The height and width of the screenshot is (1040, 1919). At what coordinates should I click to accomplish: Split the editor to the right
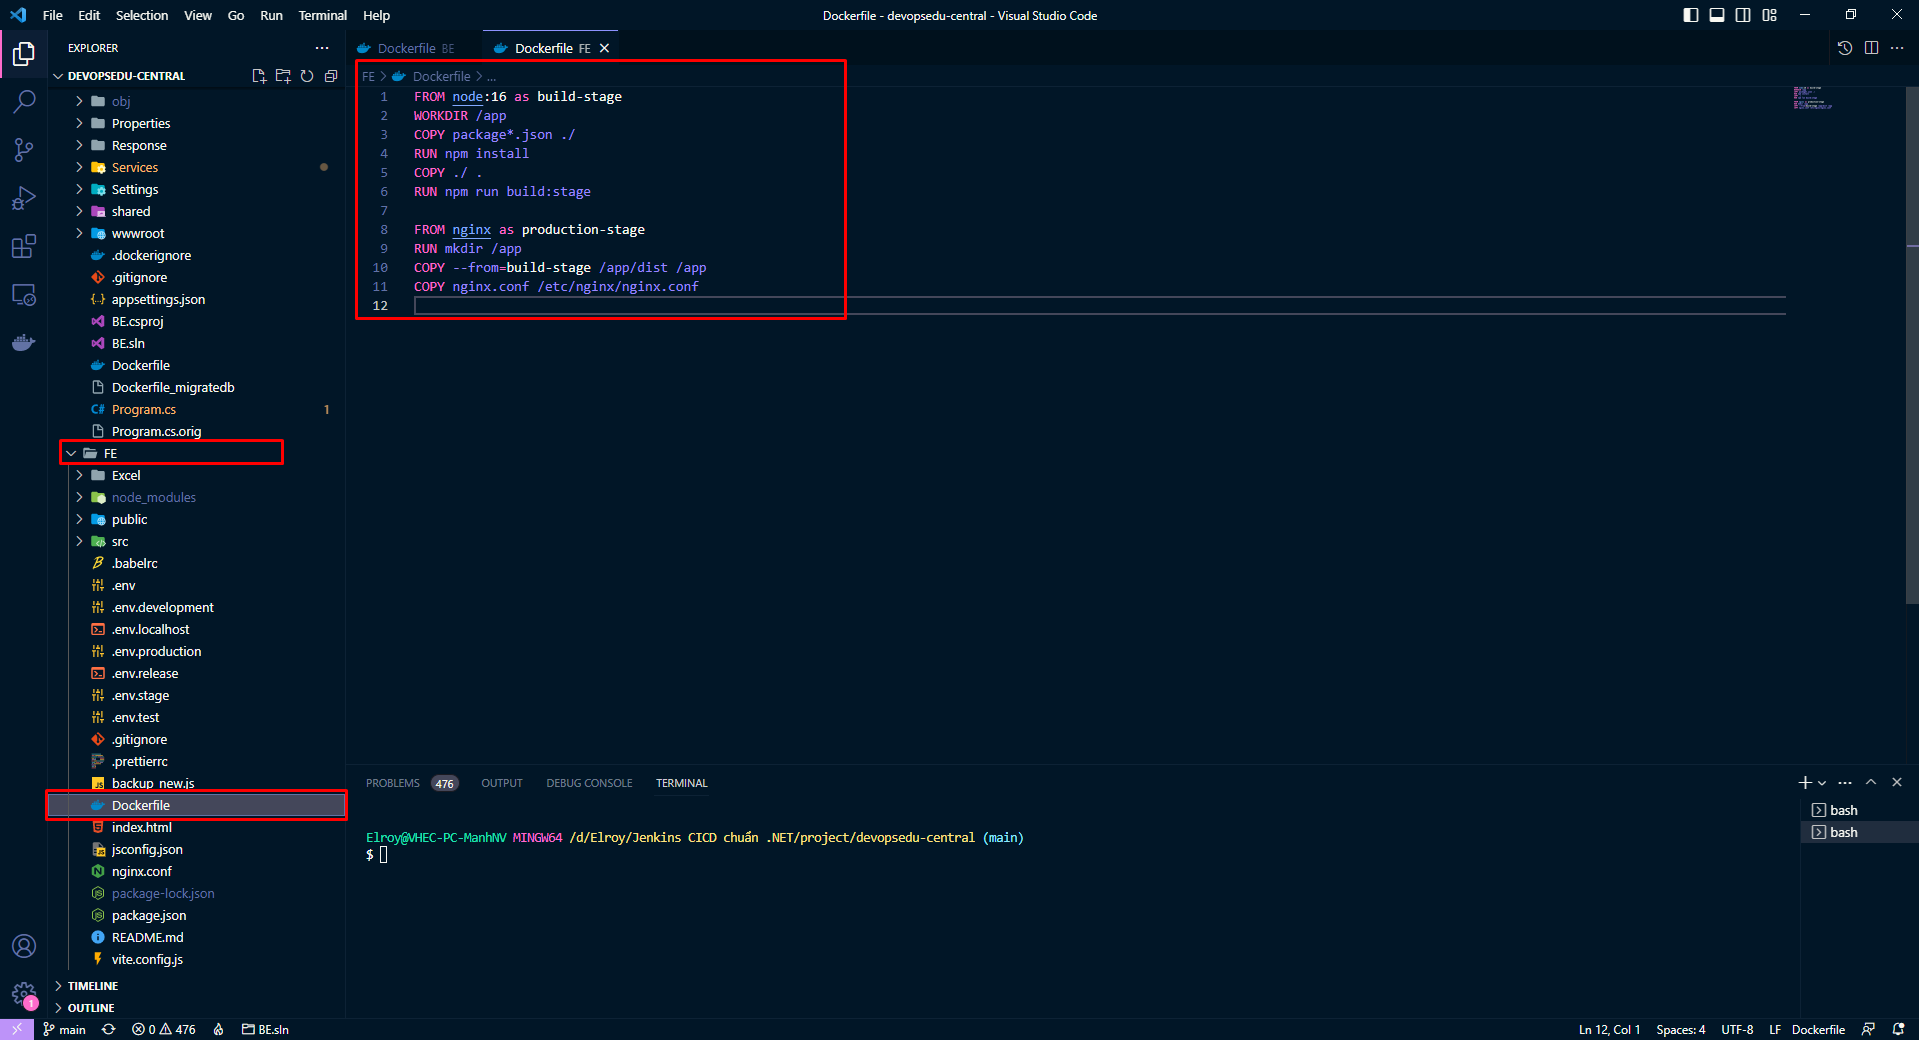[1871, 48]
